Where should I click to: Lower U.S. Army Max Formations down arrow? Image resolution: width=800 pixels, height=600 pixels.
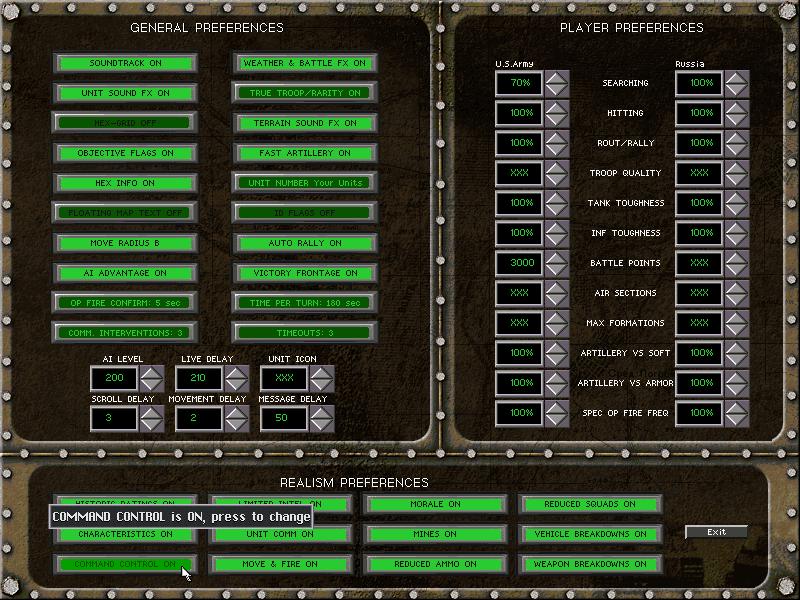[x=557, y=330]
